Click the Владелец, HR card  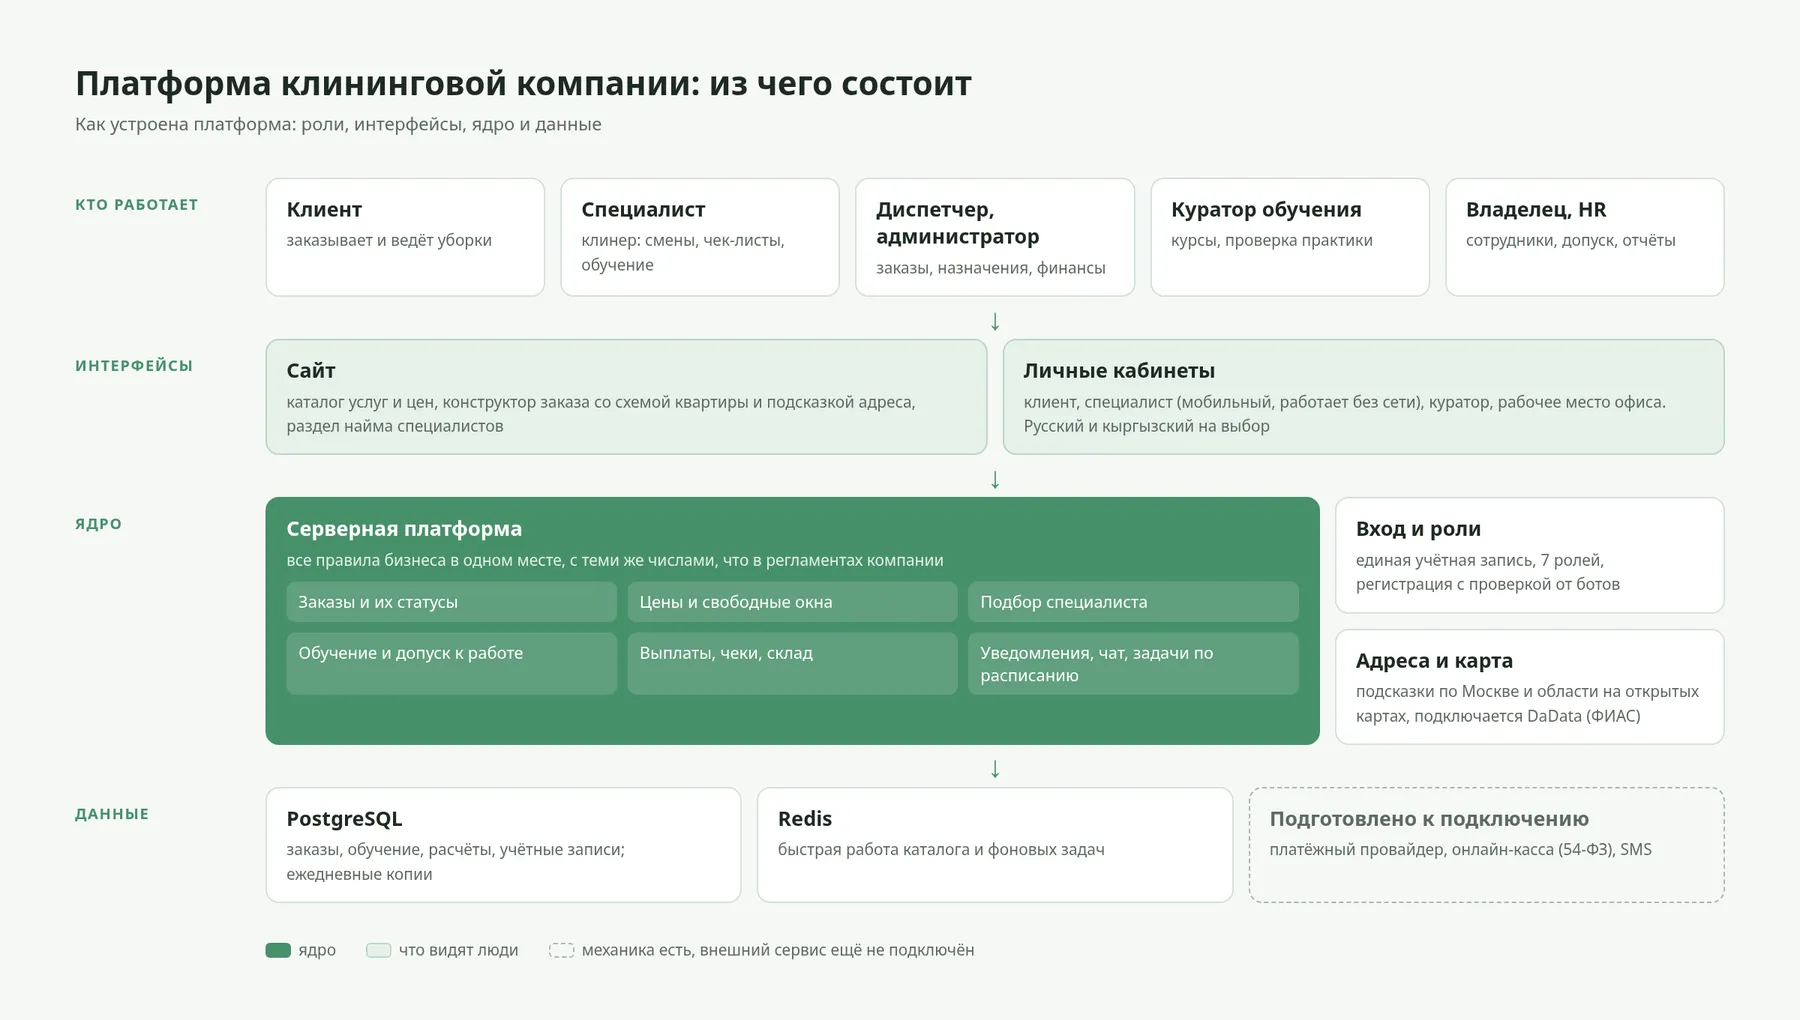(1585, 237)
